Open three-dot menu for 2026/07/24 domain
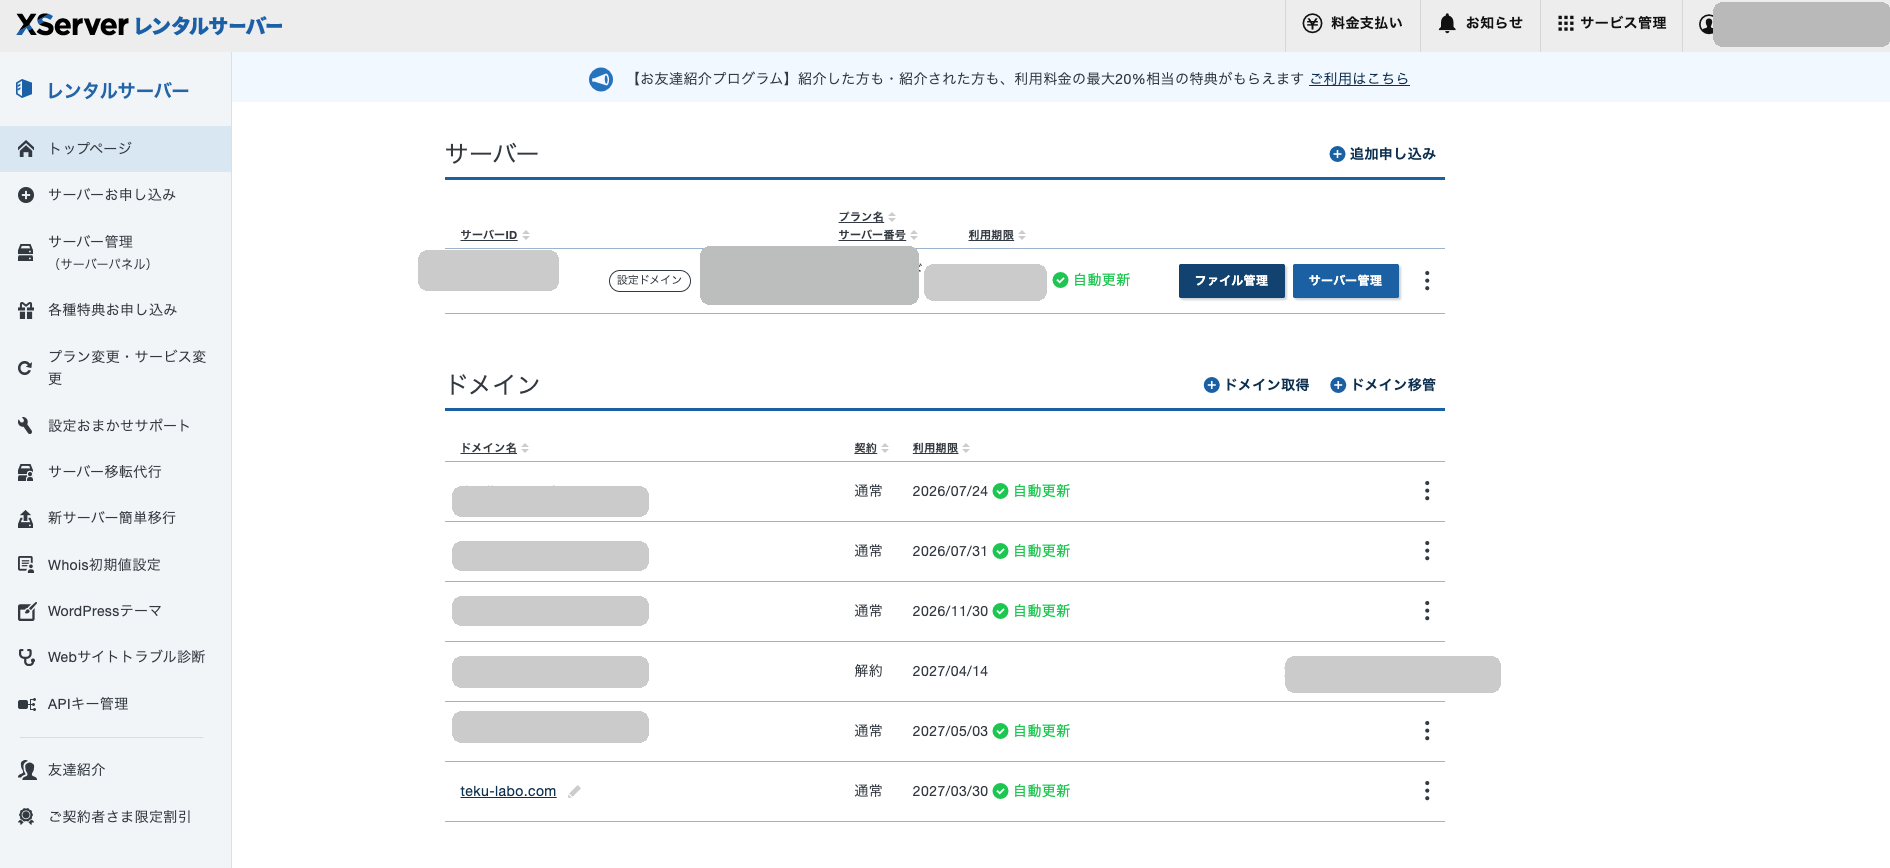 [1427, 491]
